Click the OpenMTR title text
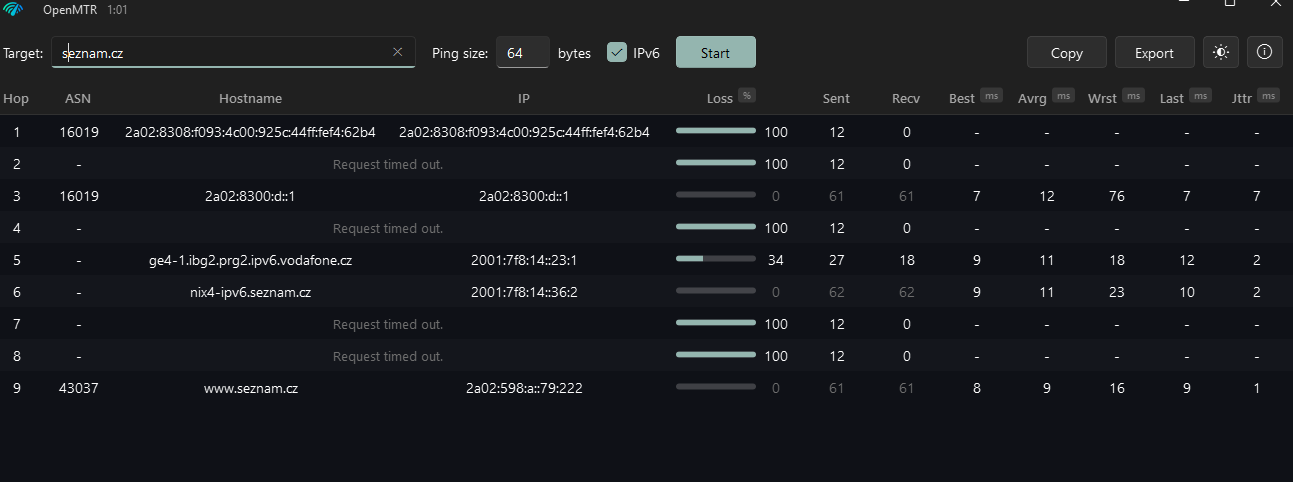This screenshot has height=482, width=1293. click(69, 9)
